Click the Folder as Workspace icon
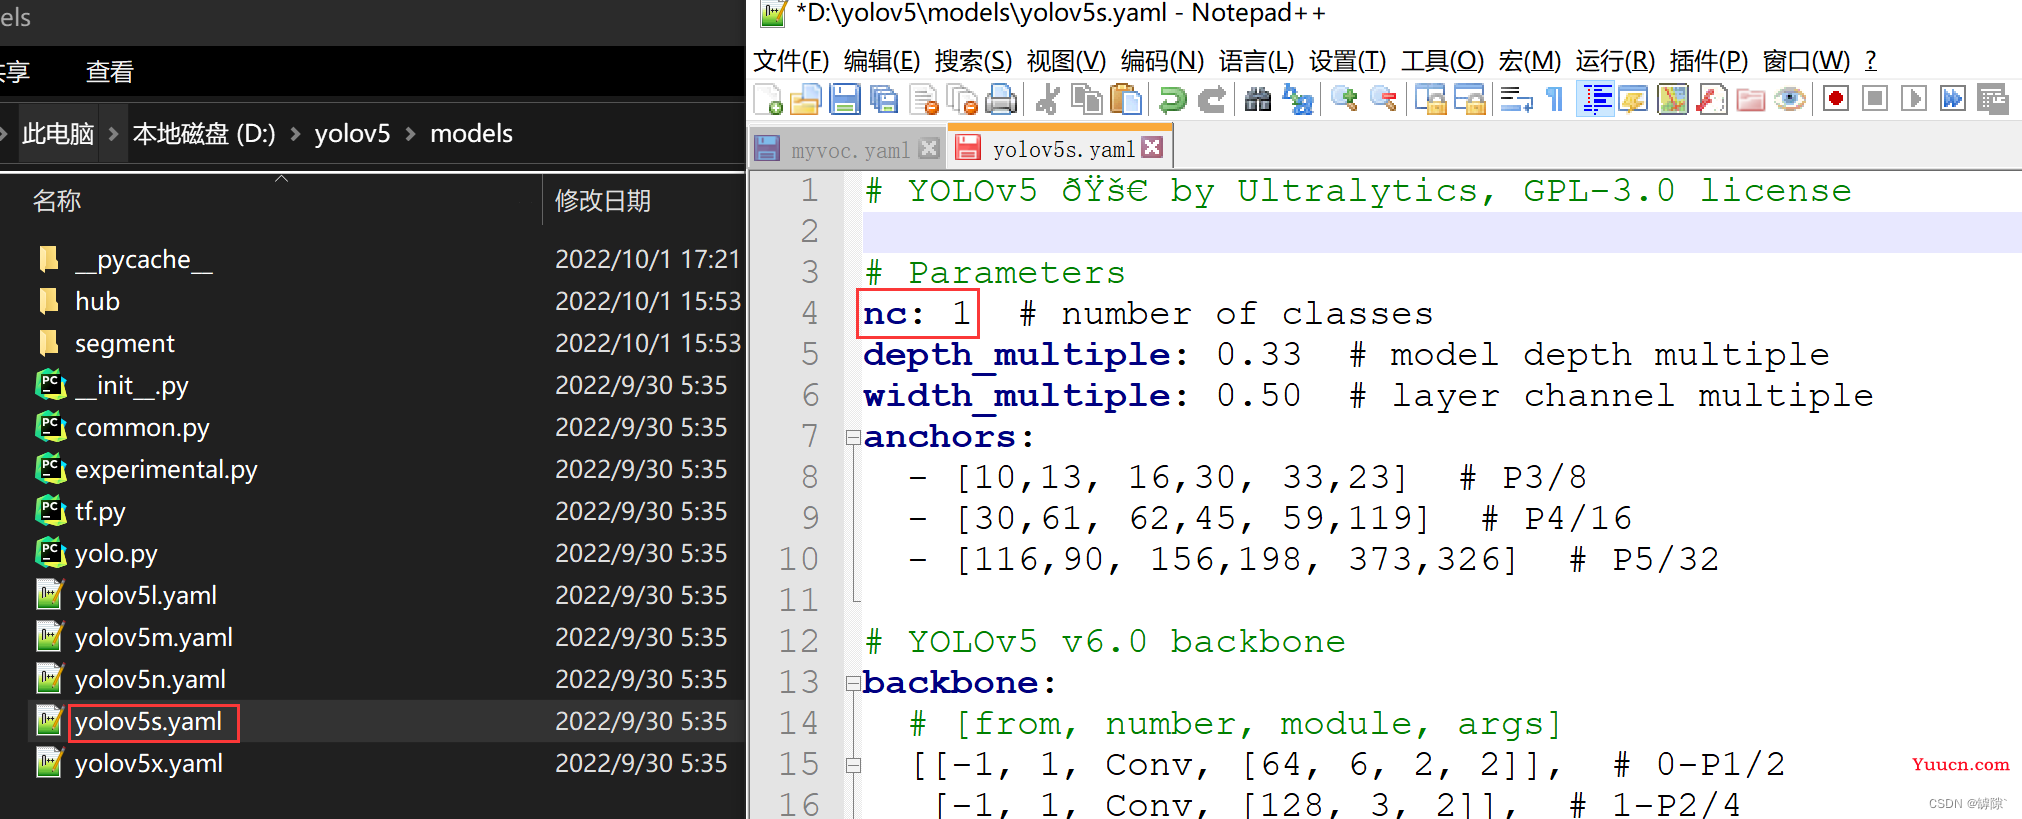 point(1751,99)
